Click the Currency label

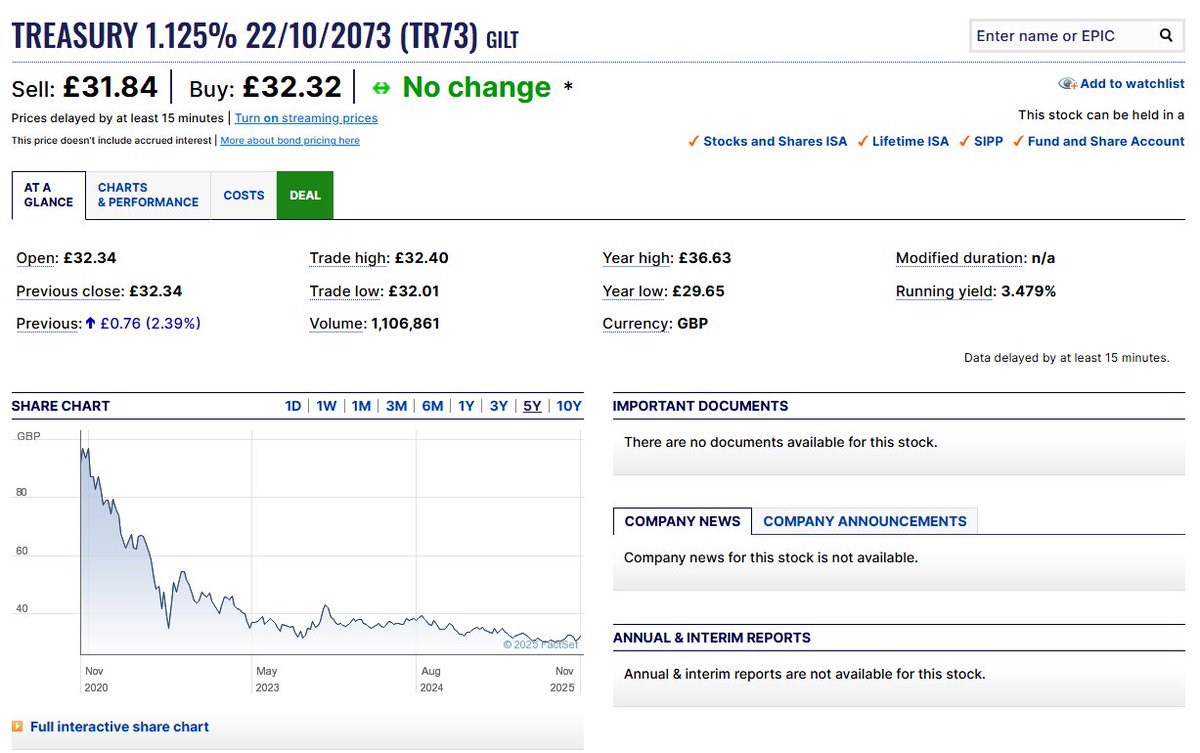(637, 324)
